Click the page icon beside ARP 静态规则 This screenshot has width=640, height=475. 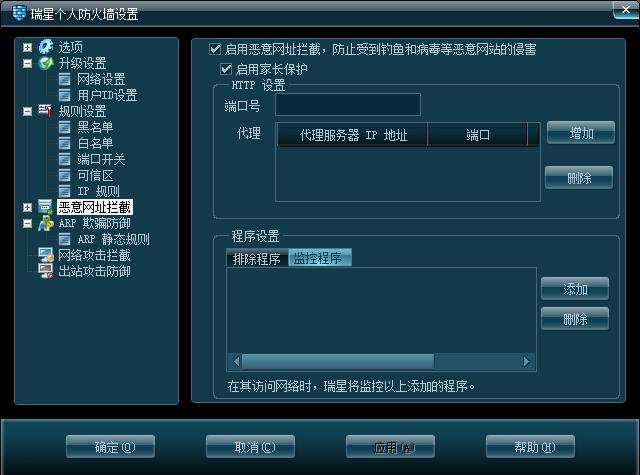click(x=64, y=239)
